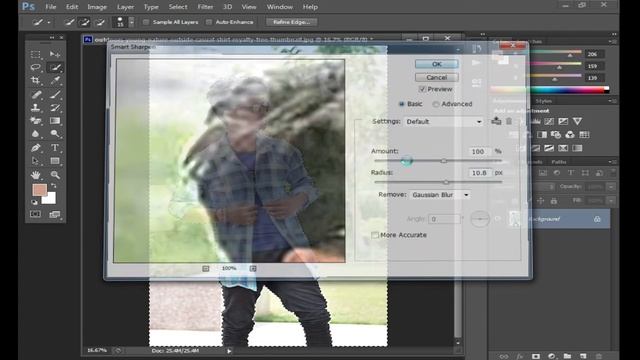Open the Window menu

(280, 7)
